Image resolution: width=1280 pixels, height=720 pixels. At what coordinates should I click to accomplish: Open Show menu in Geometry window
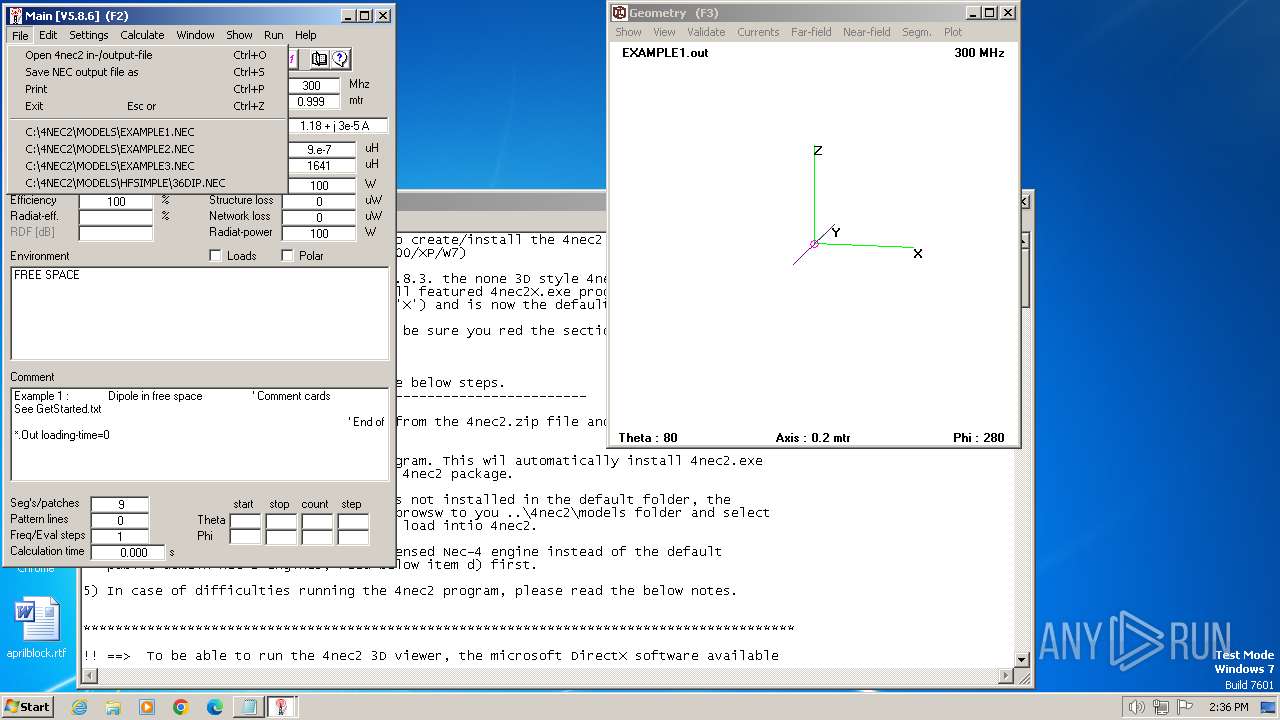click(628, 32)
